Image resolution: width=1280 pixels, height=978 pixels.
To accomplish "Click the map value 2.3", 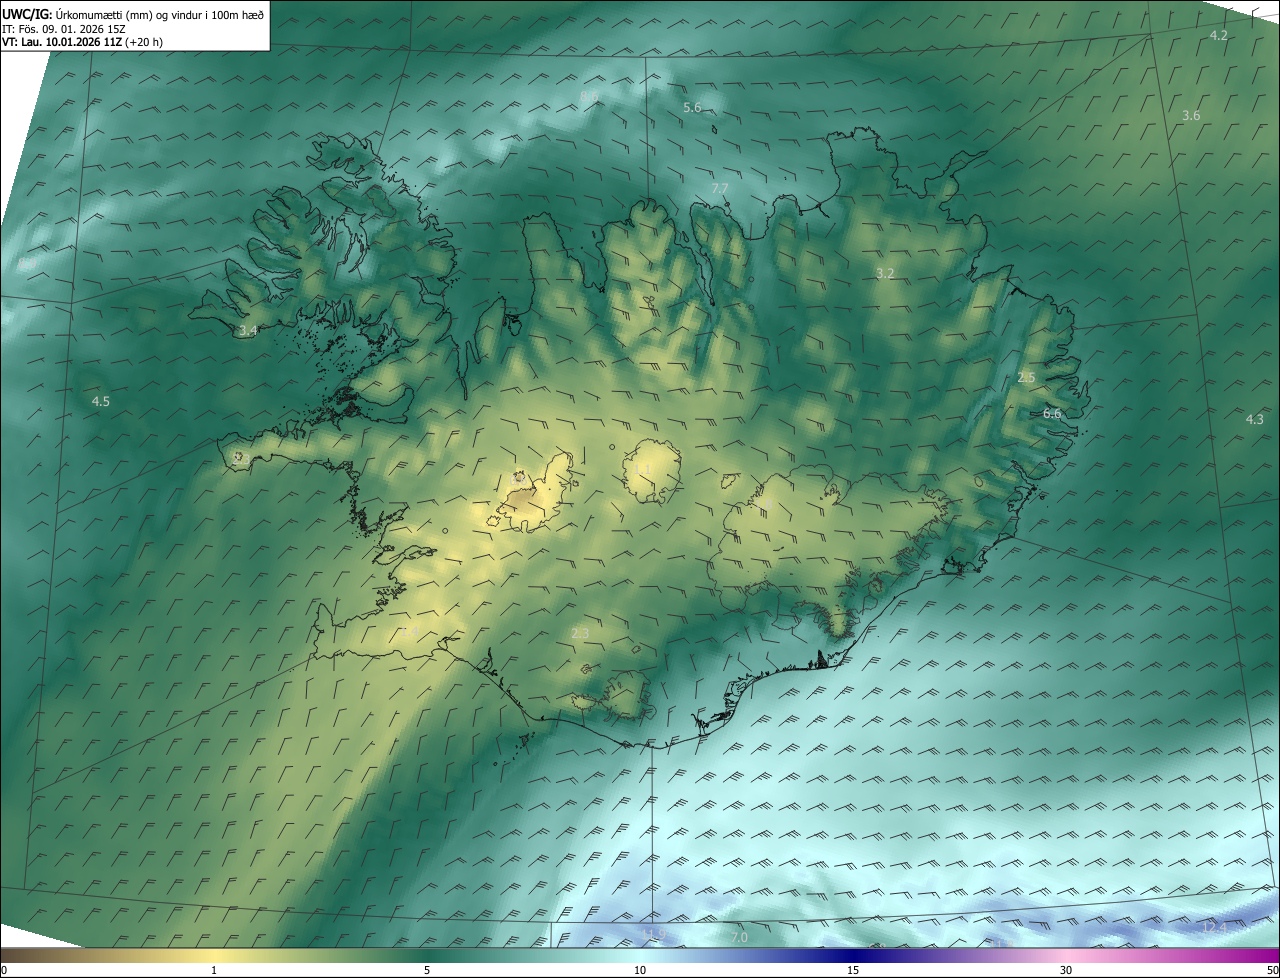I will [580, 633].
